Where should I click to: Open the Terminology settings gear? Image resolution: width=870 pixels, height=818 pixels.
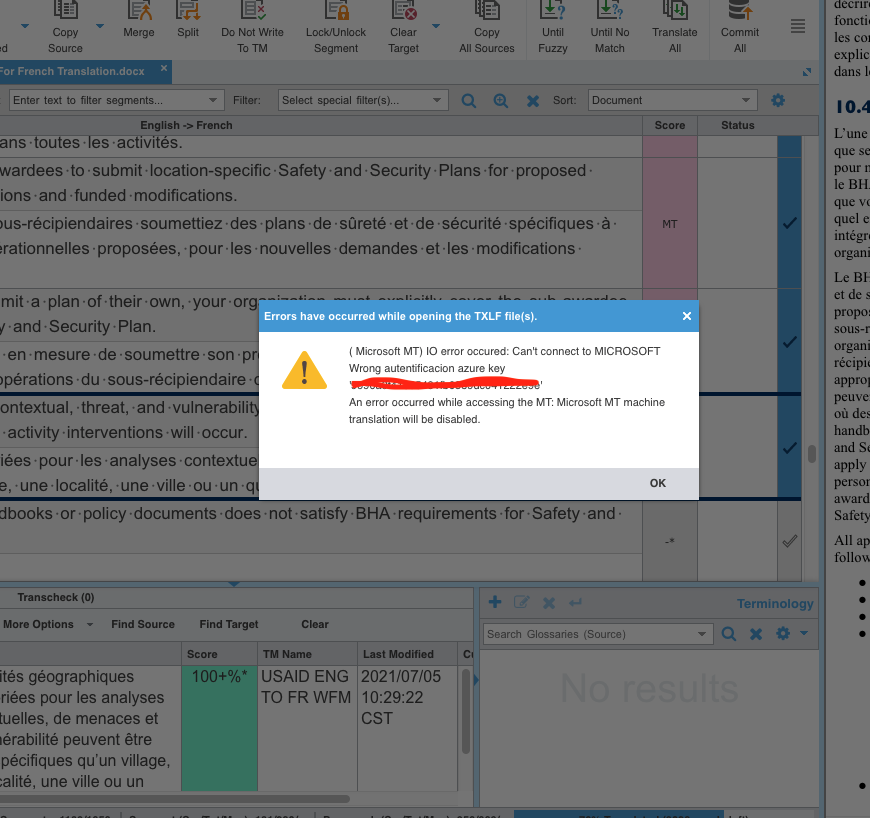[x=783, y=633]
